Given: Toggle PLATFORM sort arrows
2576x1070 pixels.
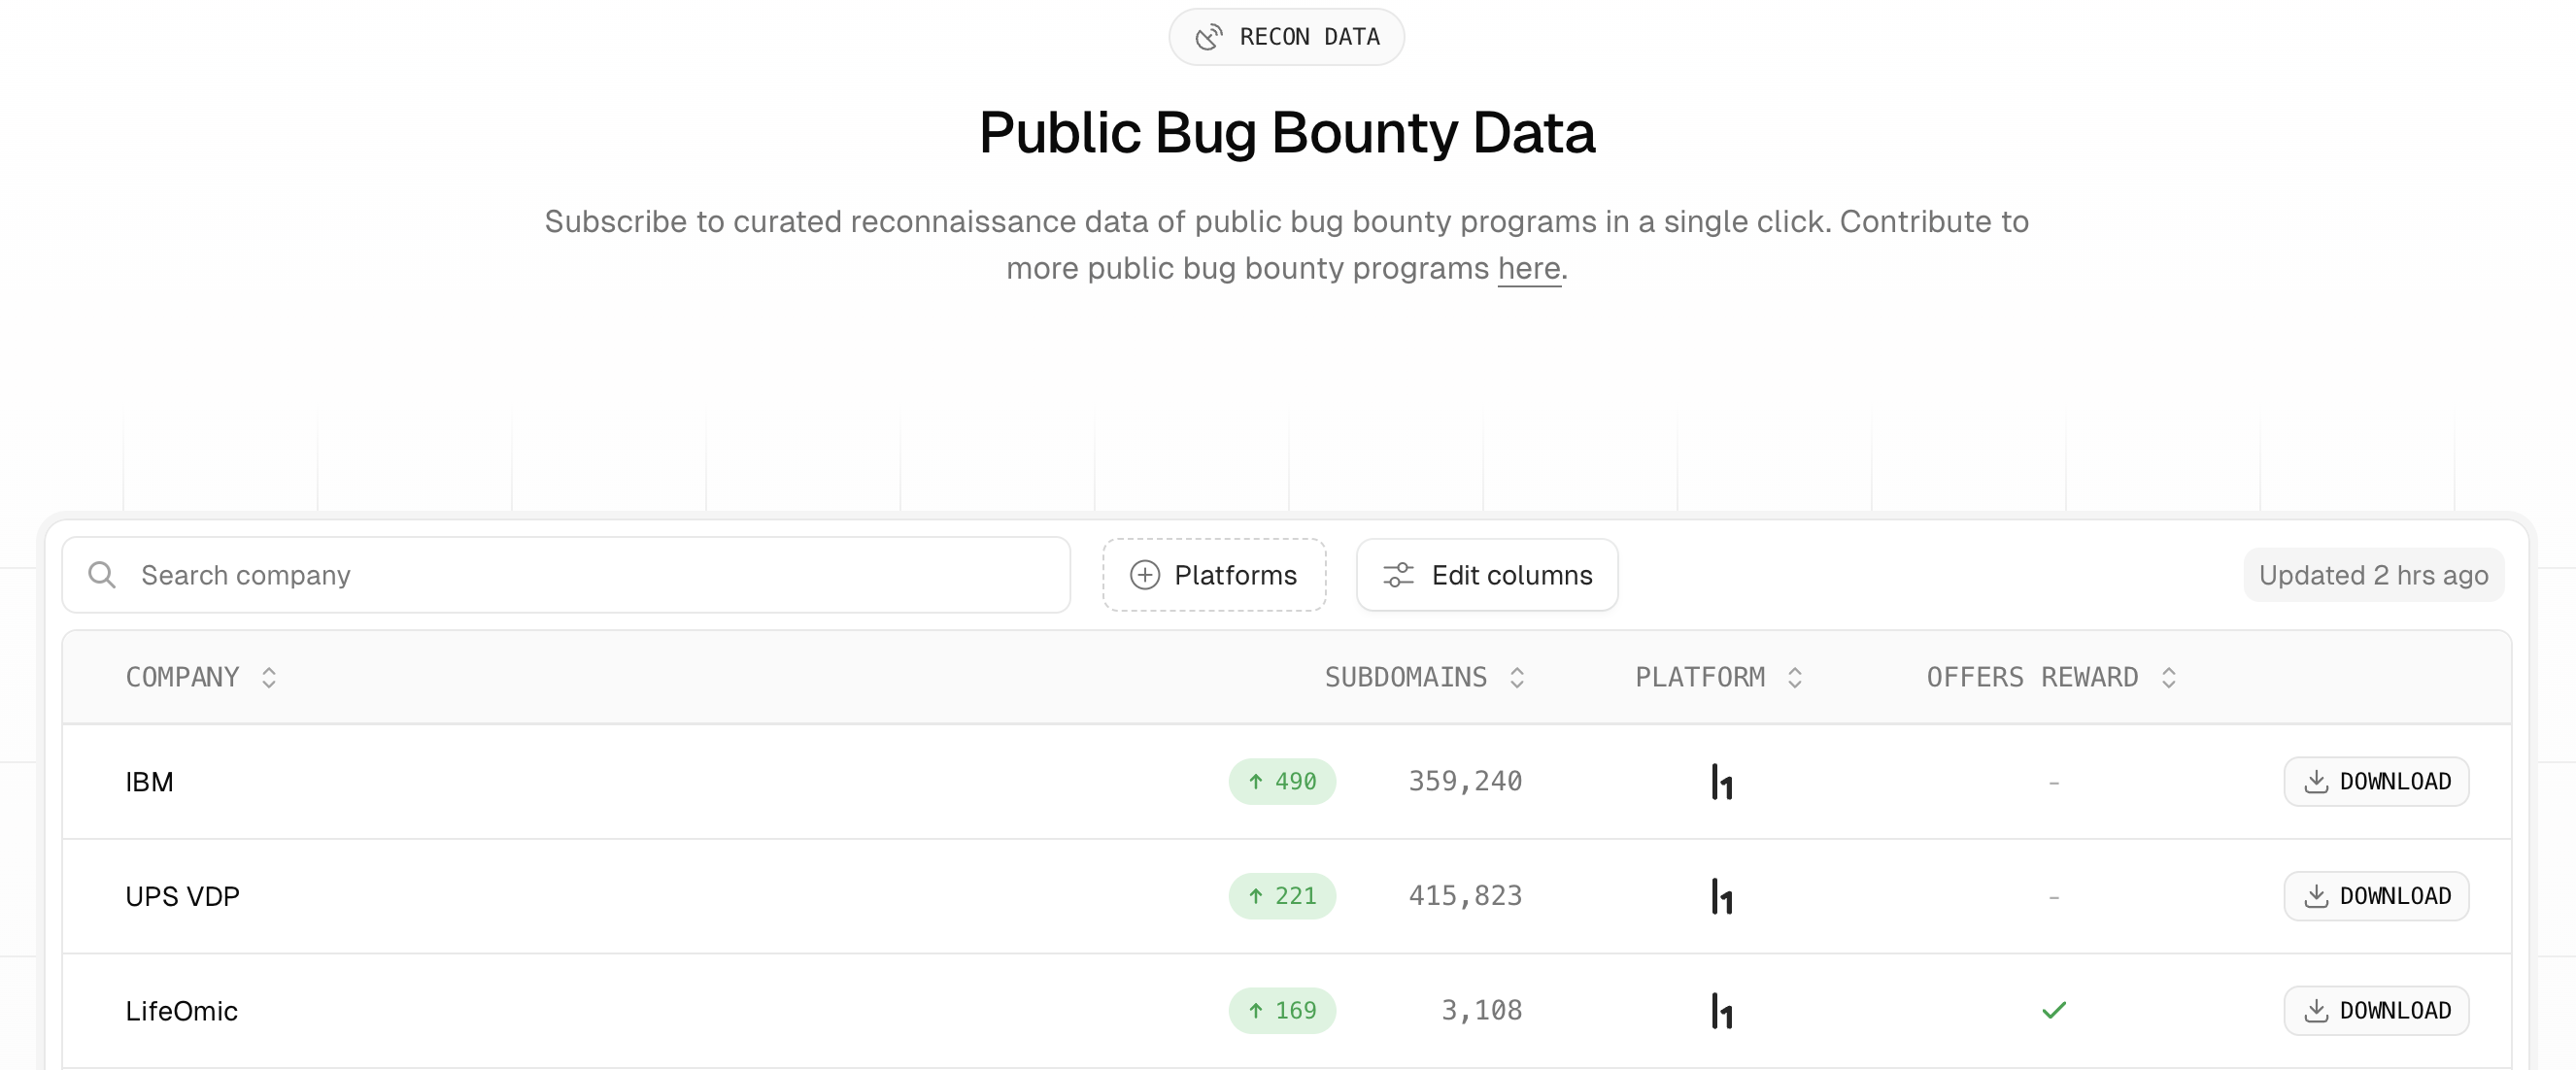Looking at the screenshot, I should [x=1794, y=677].
